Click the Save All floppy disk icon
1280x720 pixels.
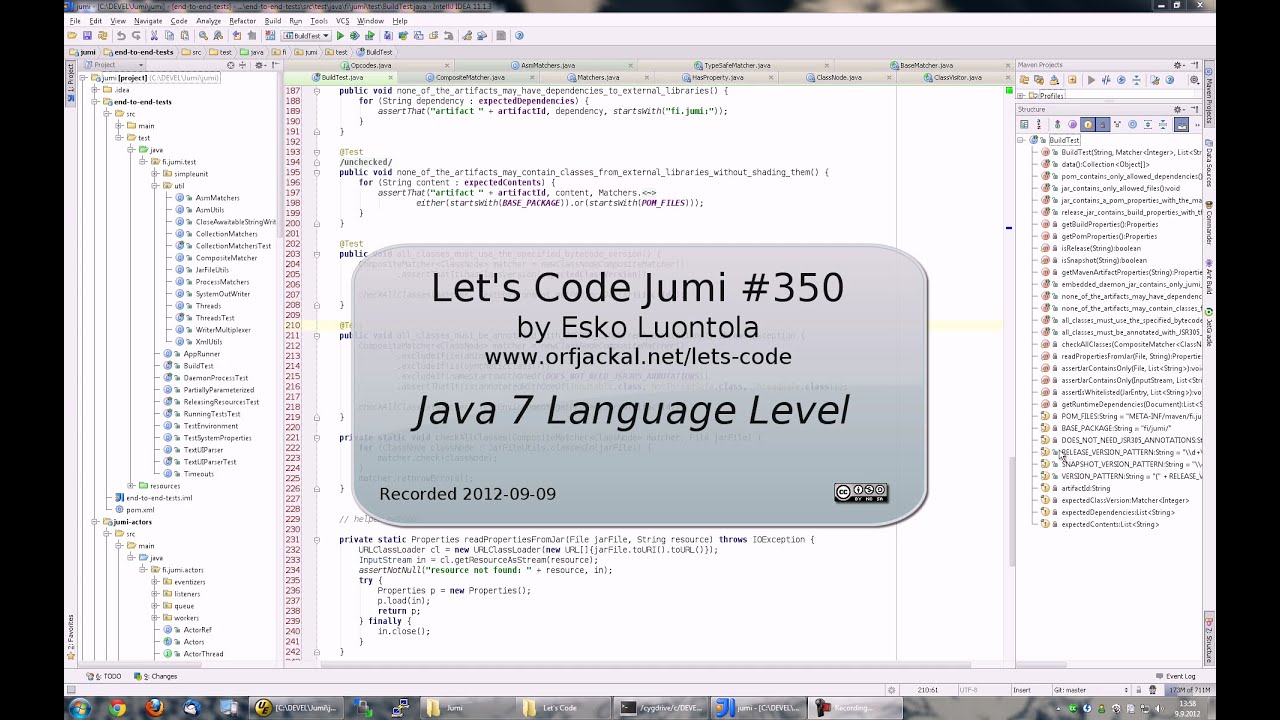[x=87, y=35]
